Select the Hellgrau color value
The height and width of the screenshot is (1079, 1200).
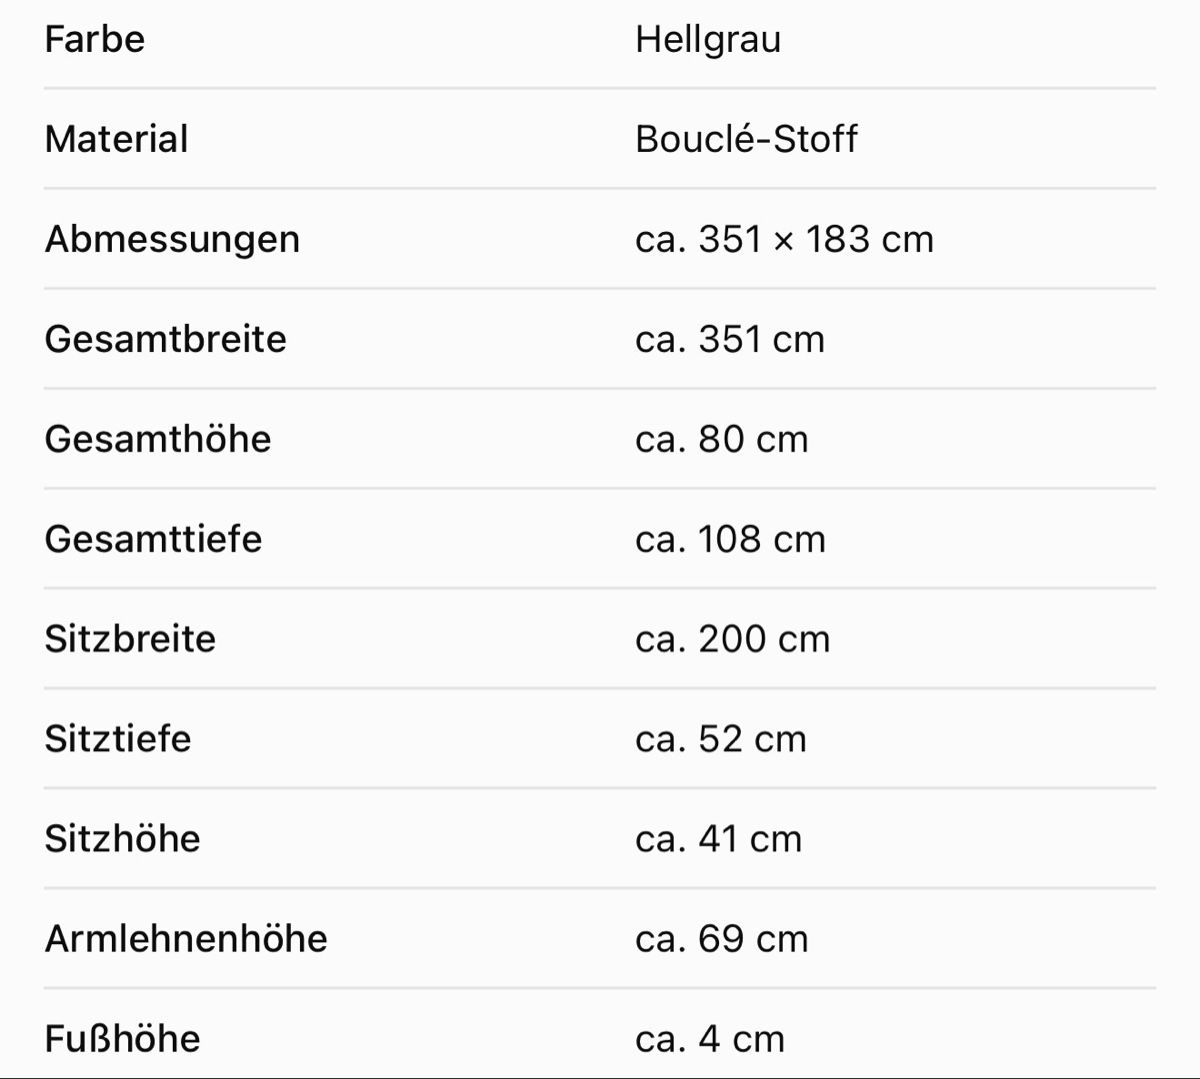[708, 40]
